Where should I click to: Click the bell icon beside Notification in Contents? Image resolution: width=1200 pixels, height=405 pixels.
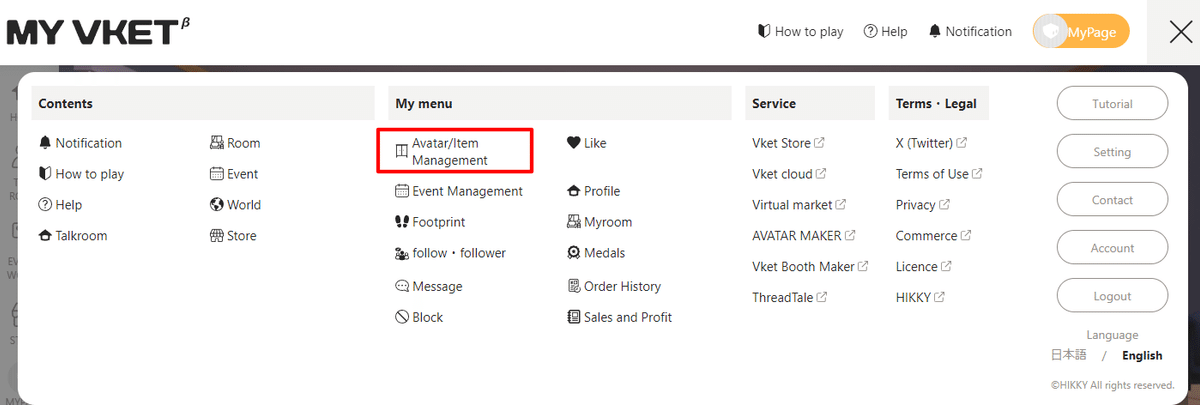pos(45,143)
